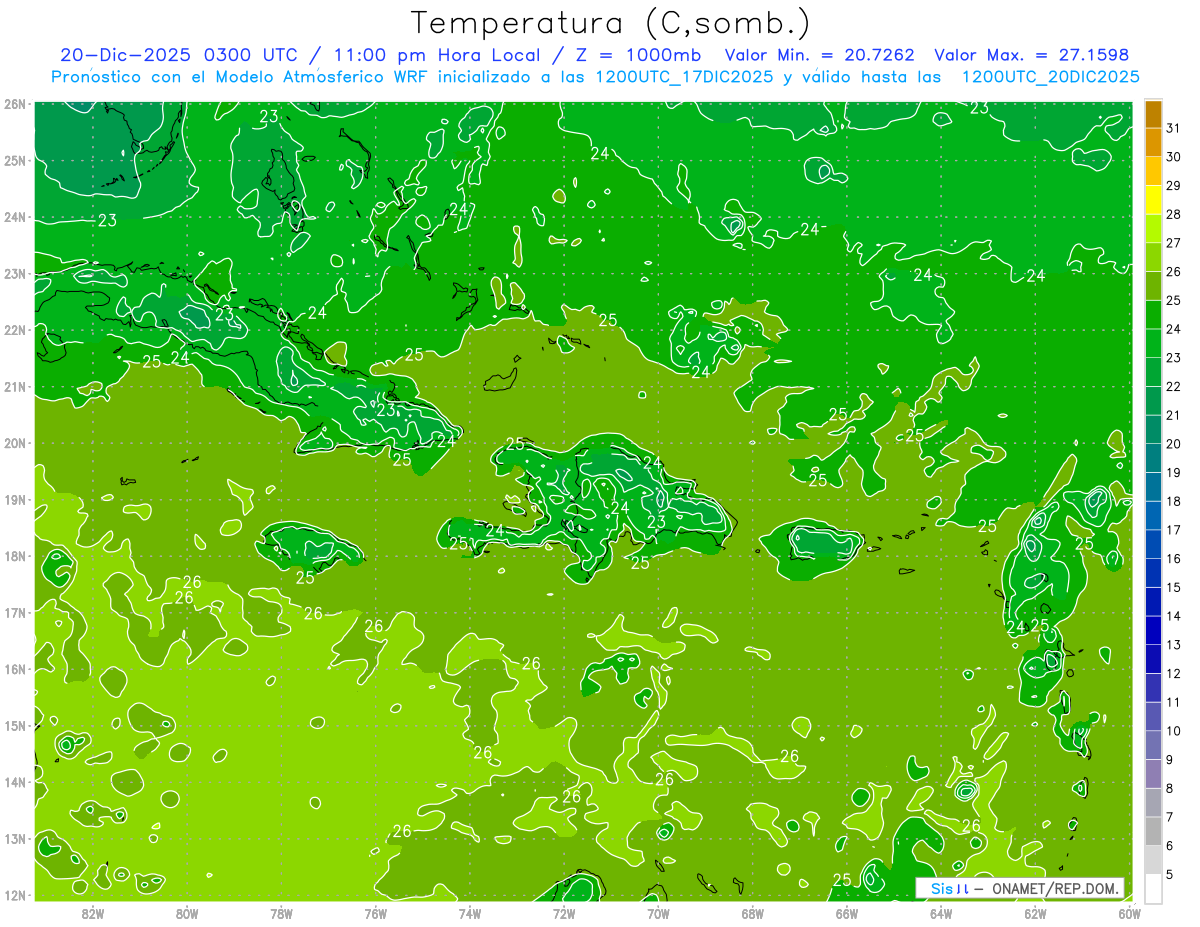Viewport: 1200px width, 927px height.
Task: Click the 'ONAMET/REP.DOM.' credit label
Action: (x=1055, y=888)
